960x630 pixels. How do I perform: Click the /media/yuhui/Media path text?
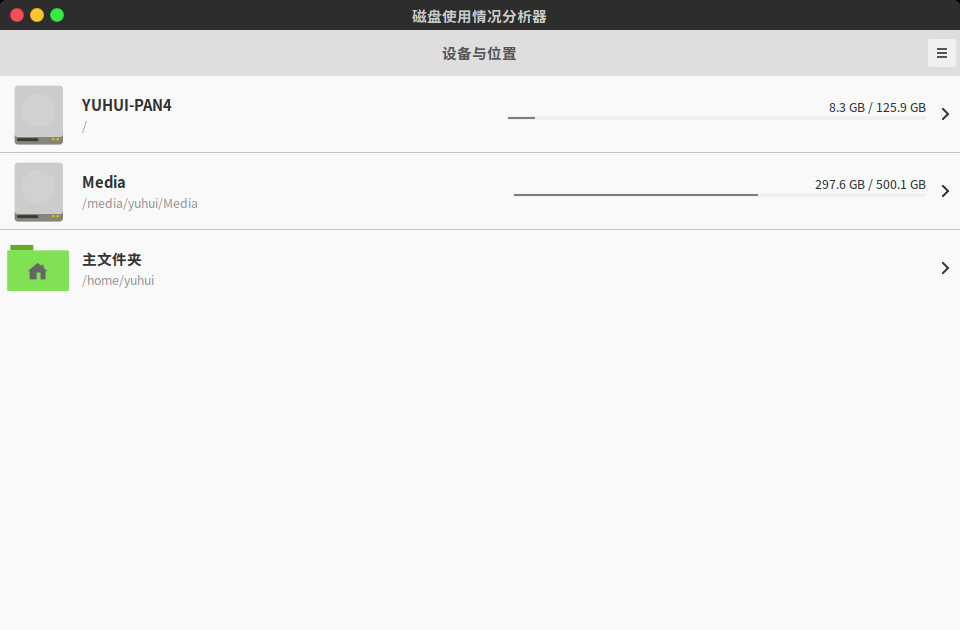coord(140,203)
